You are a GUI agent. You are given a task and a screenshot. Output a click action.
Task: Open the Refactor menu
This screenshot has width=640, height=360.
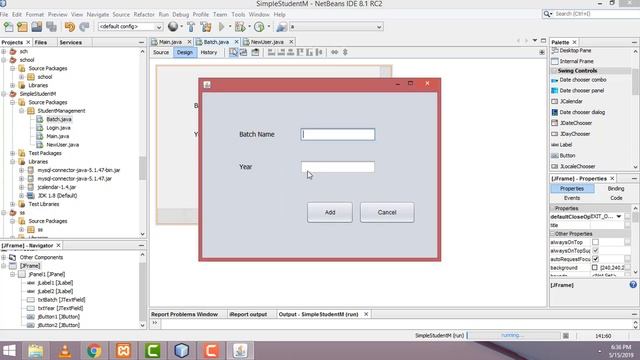coord(144,14)
